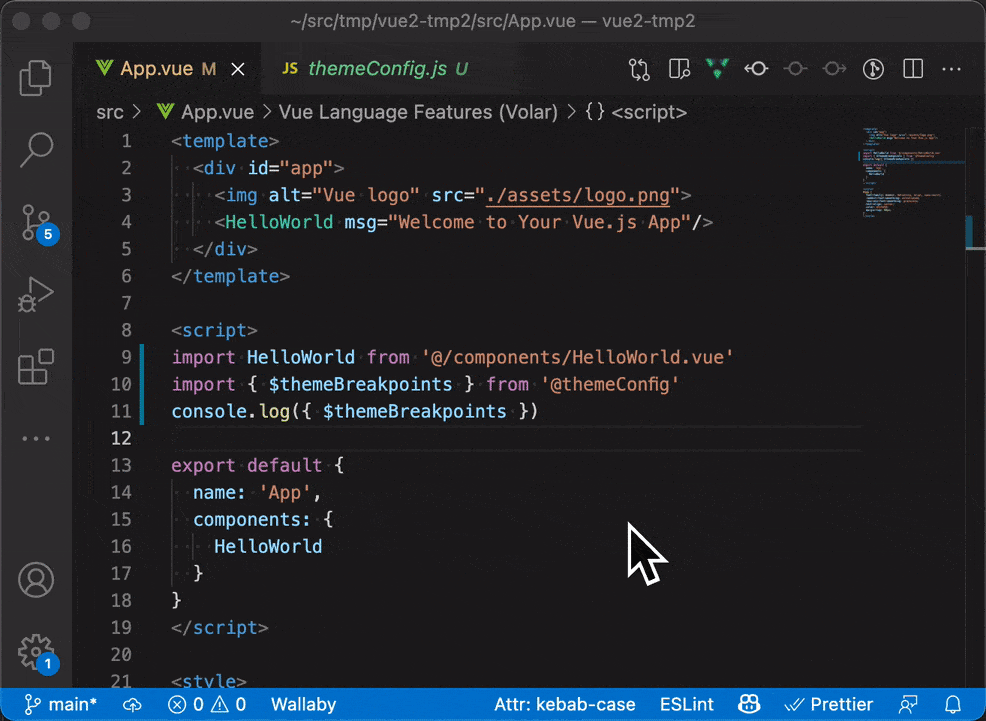986x721 pixels.
Task: Close the App.vue tab
Action: pos(238,69)
